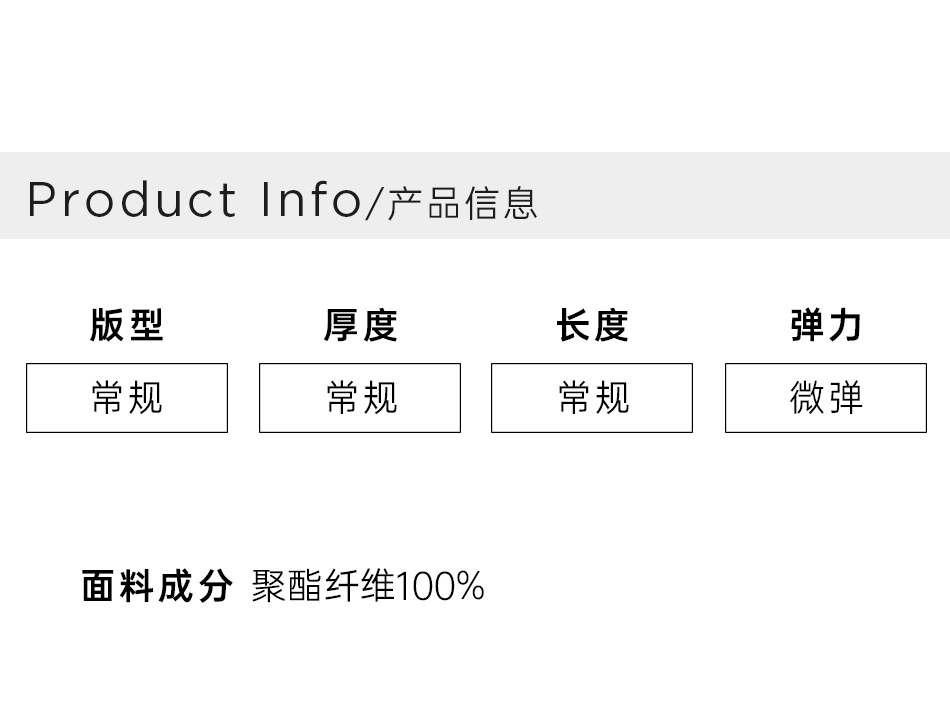Click the 成分 characters in the fabric label

[195, 586]
